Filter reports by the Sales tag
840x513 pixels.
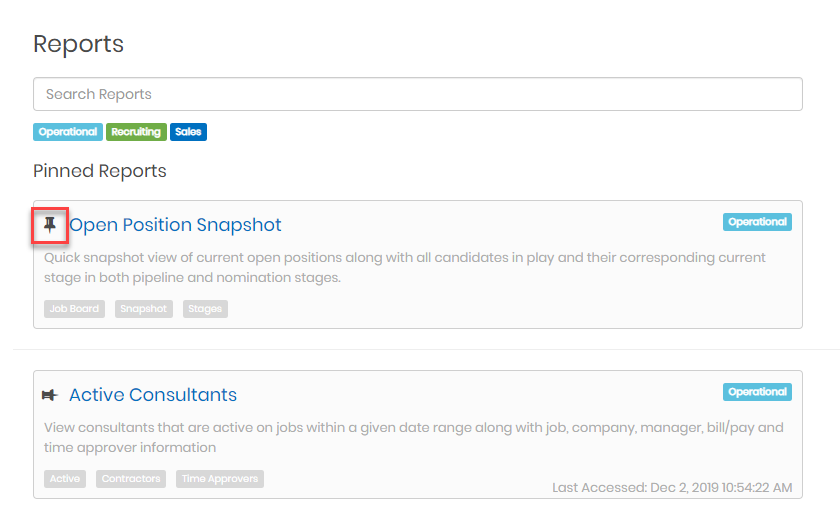tap(188, 132)
